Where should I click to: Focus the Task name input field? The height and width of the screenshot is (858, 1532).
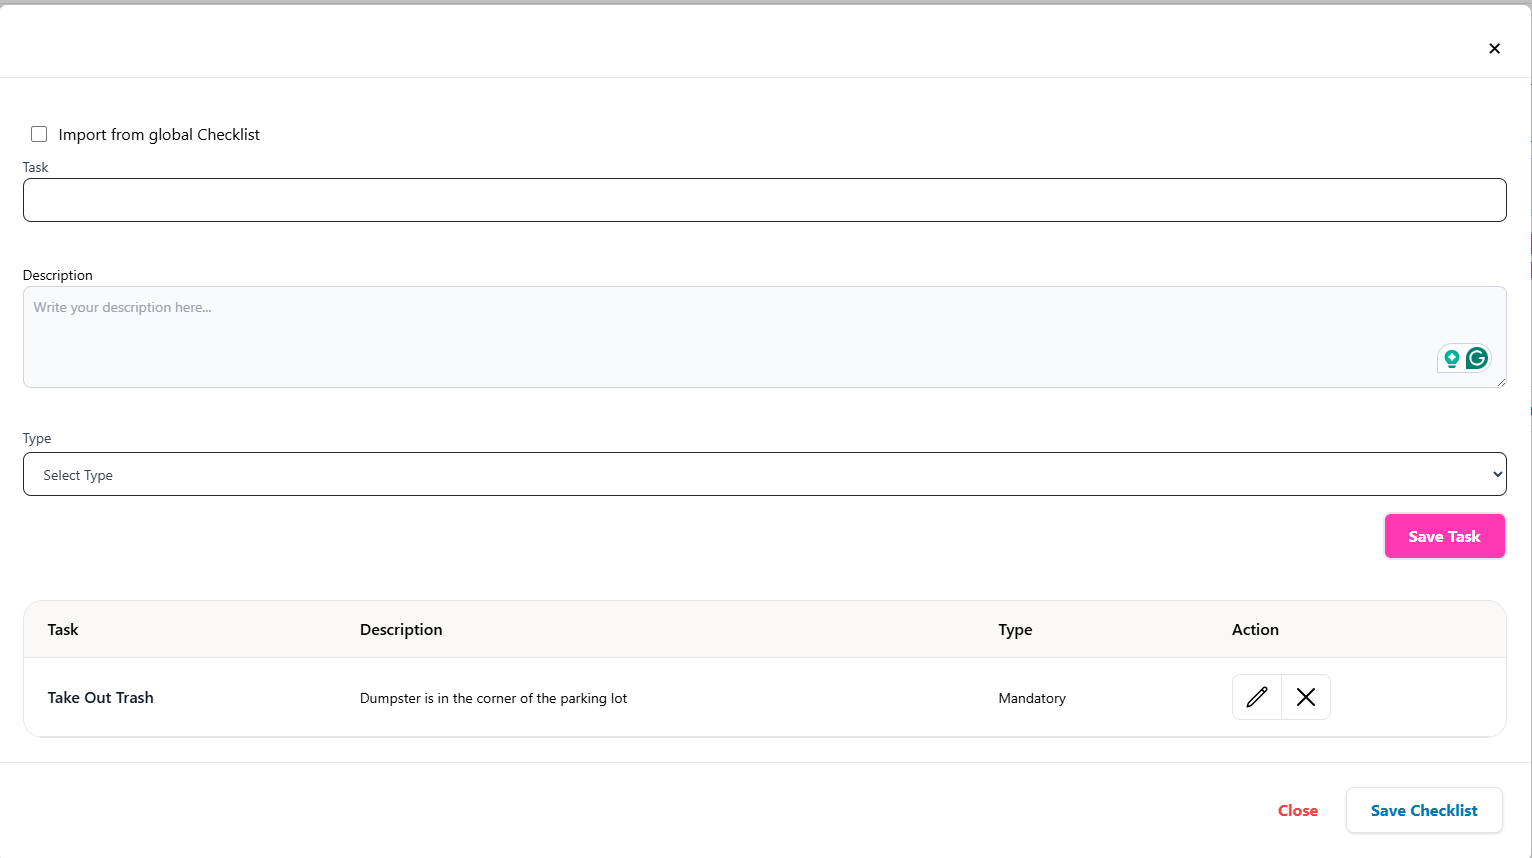[x=765, y=200]
